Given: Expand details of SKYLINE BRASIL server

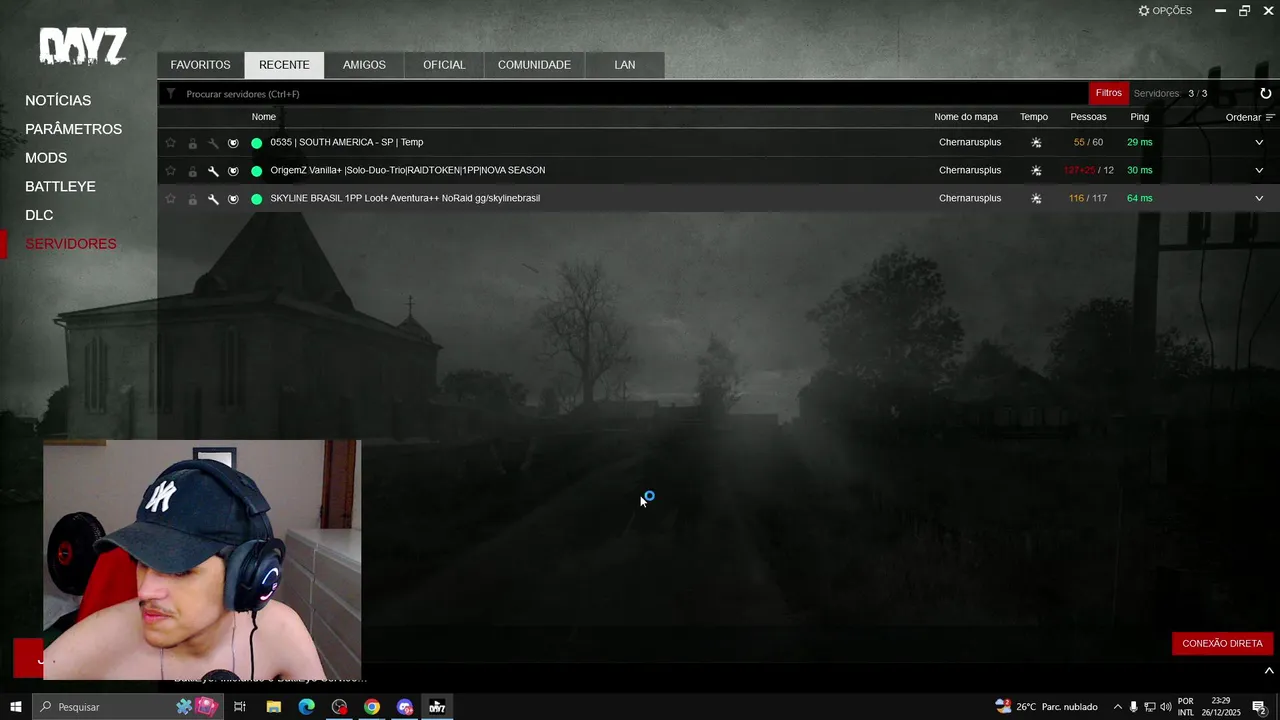Looking at the screenshot, I should pos(1259,199).
